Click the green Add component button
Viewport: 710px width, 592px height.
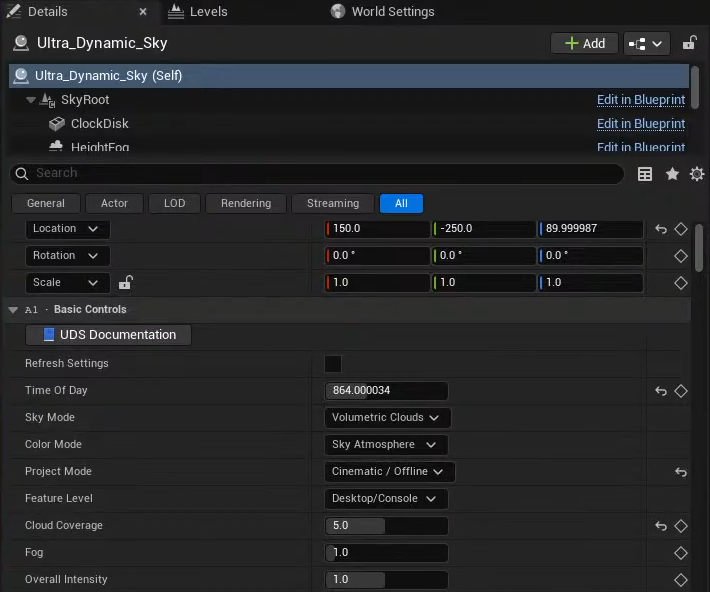coord(584,43)
